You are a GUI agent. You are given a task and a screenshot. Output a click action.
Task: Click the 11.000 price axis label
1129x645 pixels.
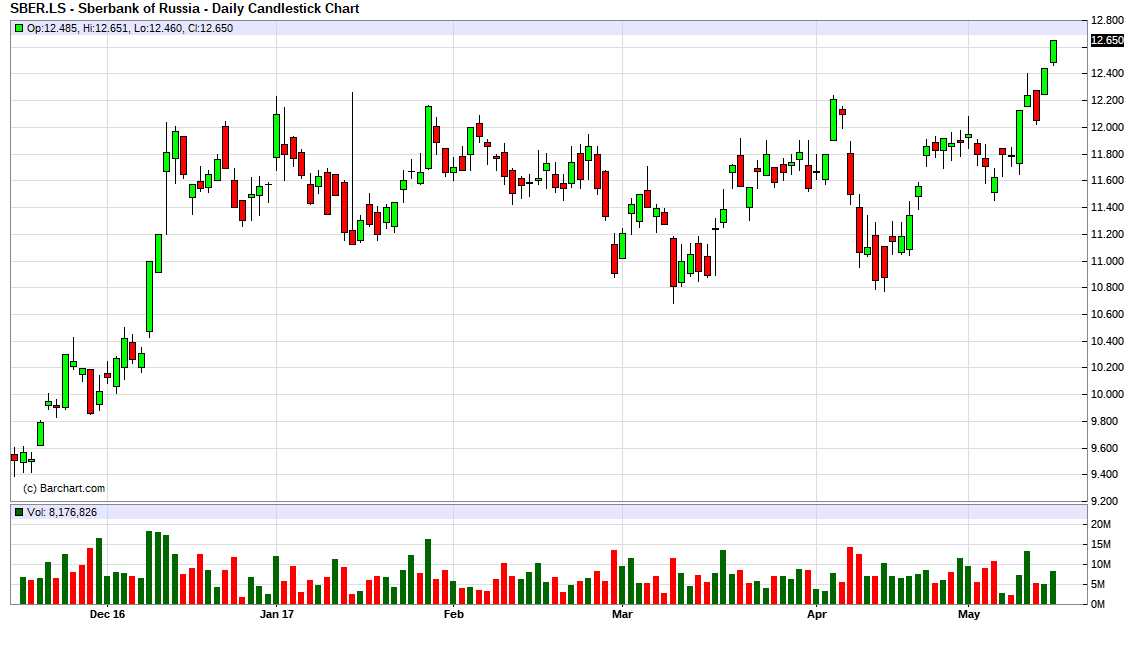[x=1107, y=261]
